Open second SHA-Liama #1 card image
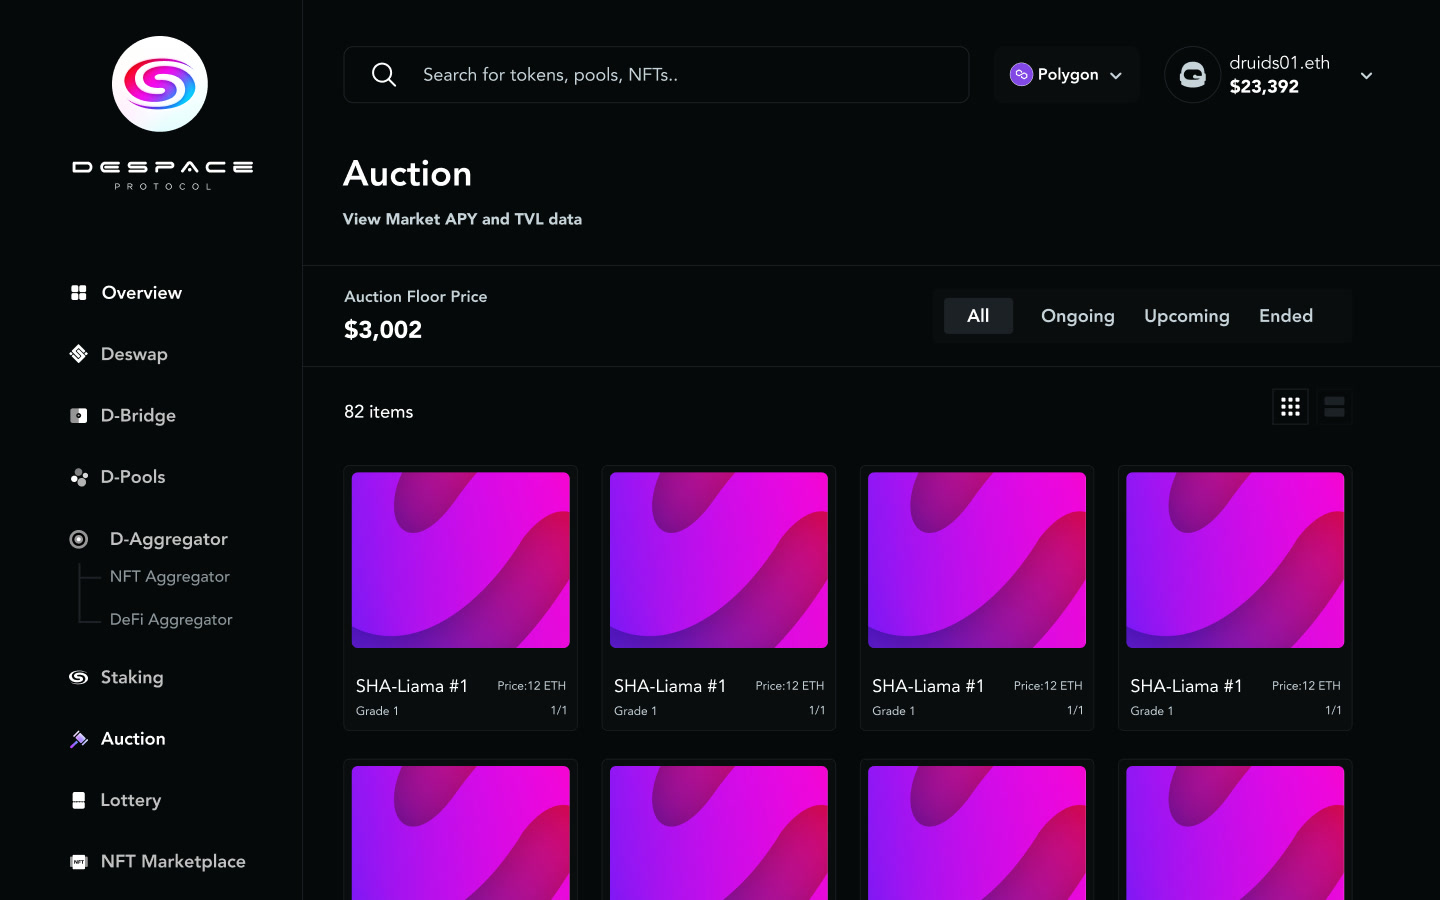Image resolution: width=1440 pixels, height=900 pixels. click(x=719, y=560)
